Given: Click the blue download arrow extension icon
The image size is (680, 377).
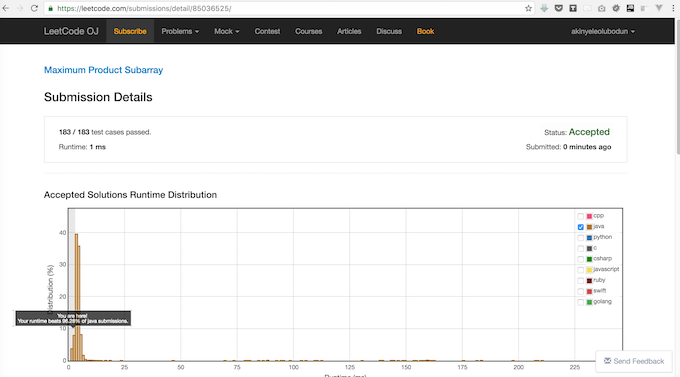Looking at the screenshot, I should [544, 8].
